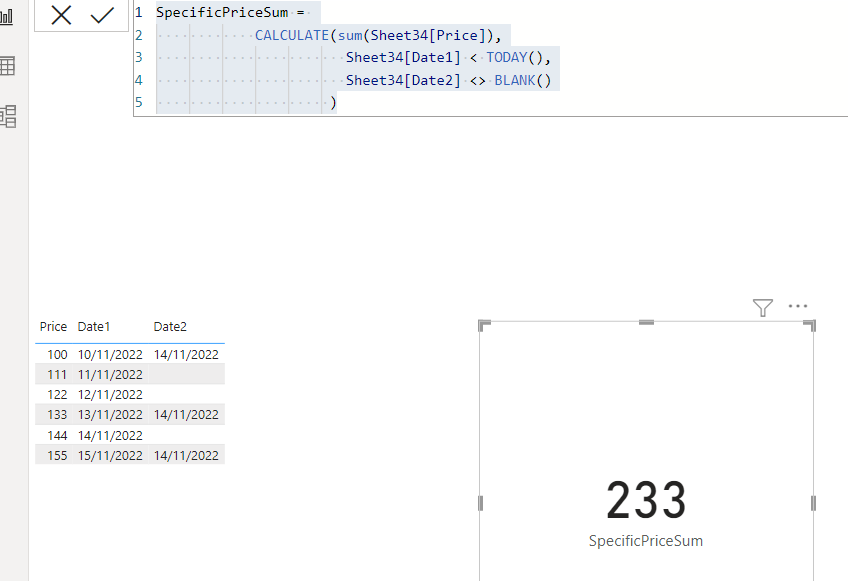Select the Date1 cell 14/11/2022

click(x=110, y=435)
